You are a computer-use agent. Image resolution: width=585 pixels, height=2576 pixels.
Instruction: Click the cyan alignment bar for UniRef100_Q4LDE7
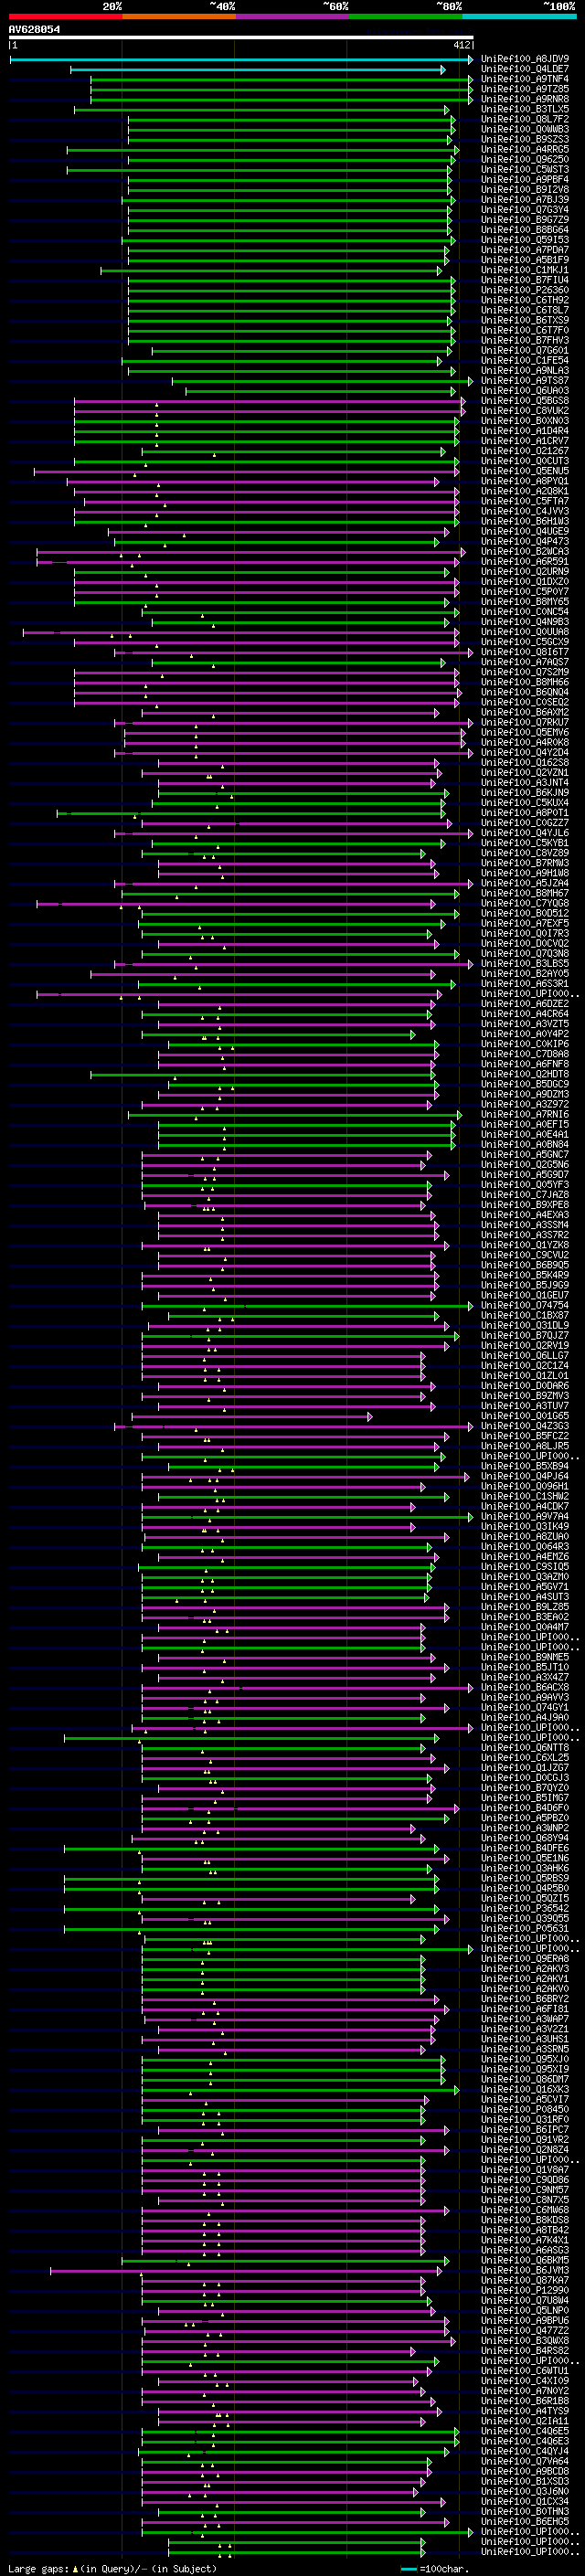[258, 70]
